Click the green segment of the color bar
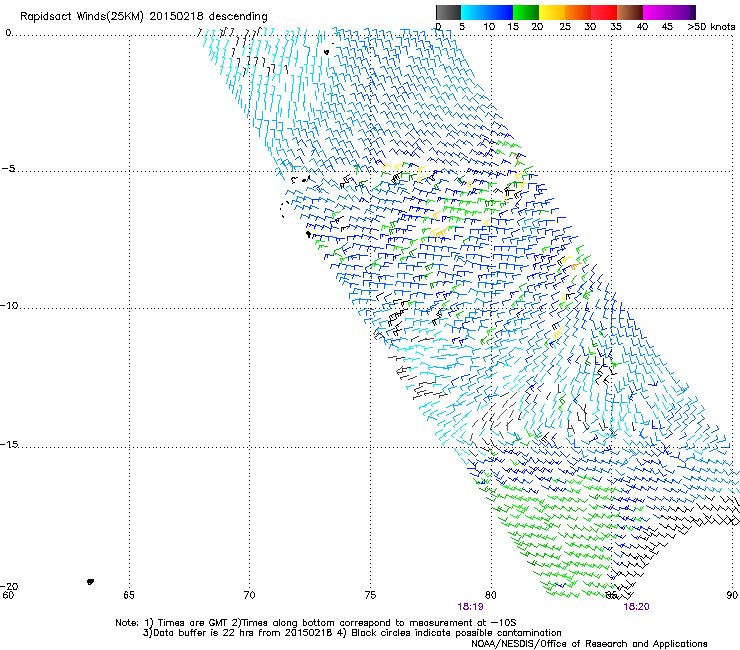 (x=526, y=12)
